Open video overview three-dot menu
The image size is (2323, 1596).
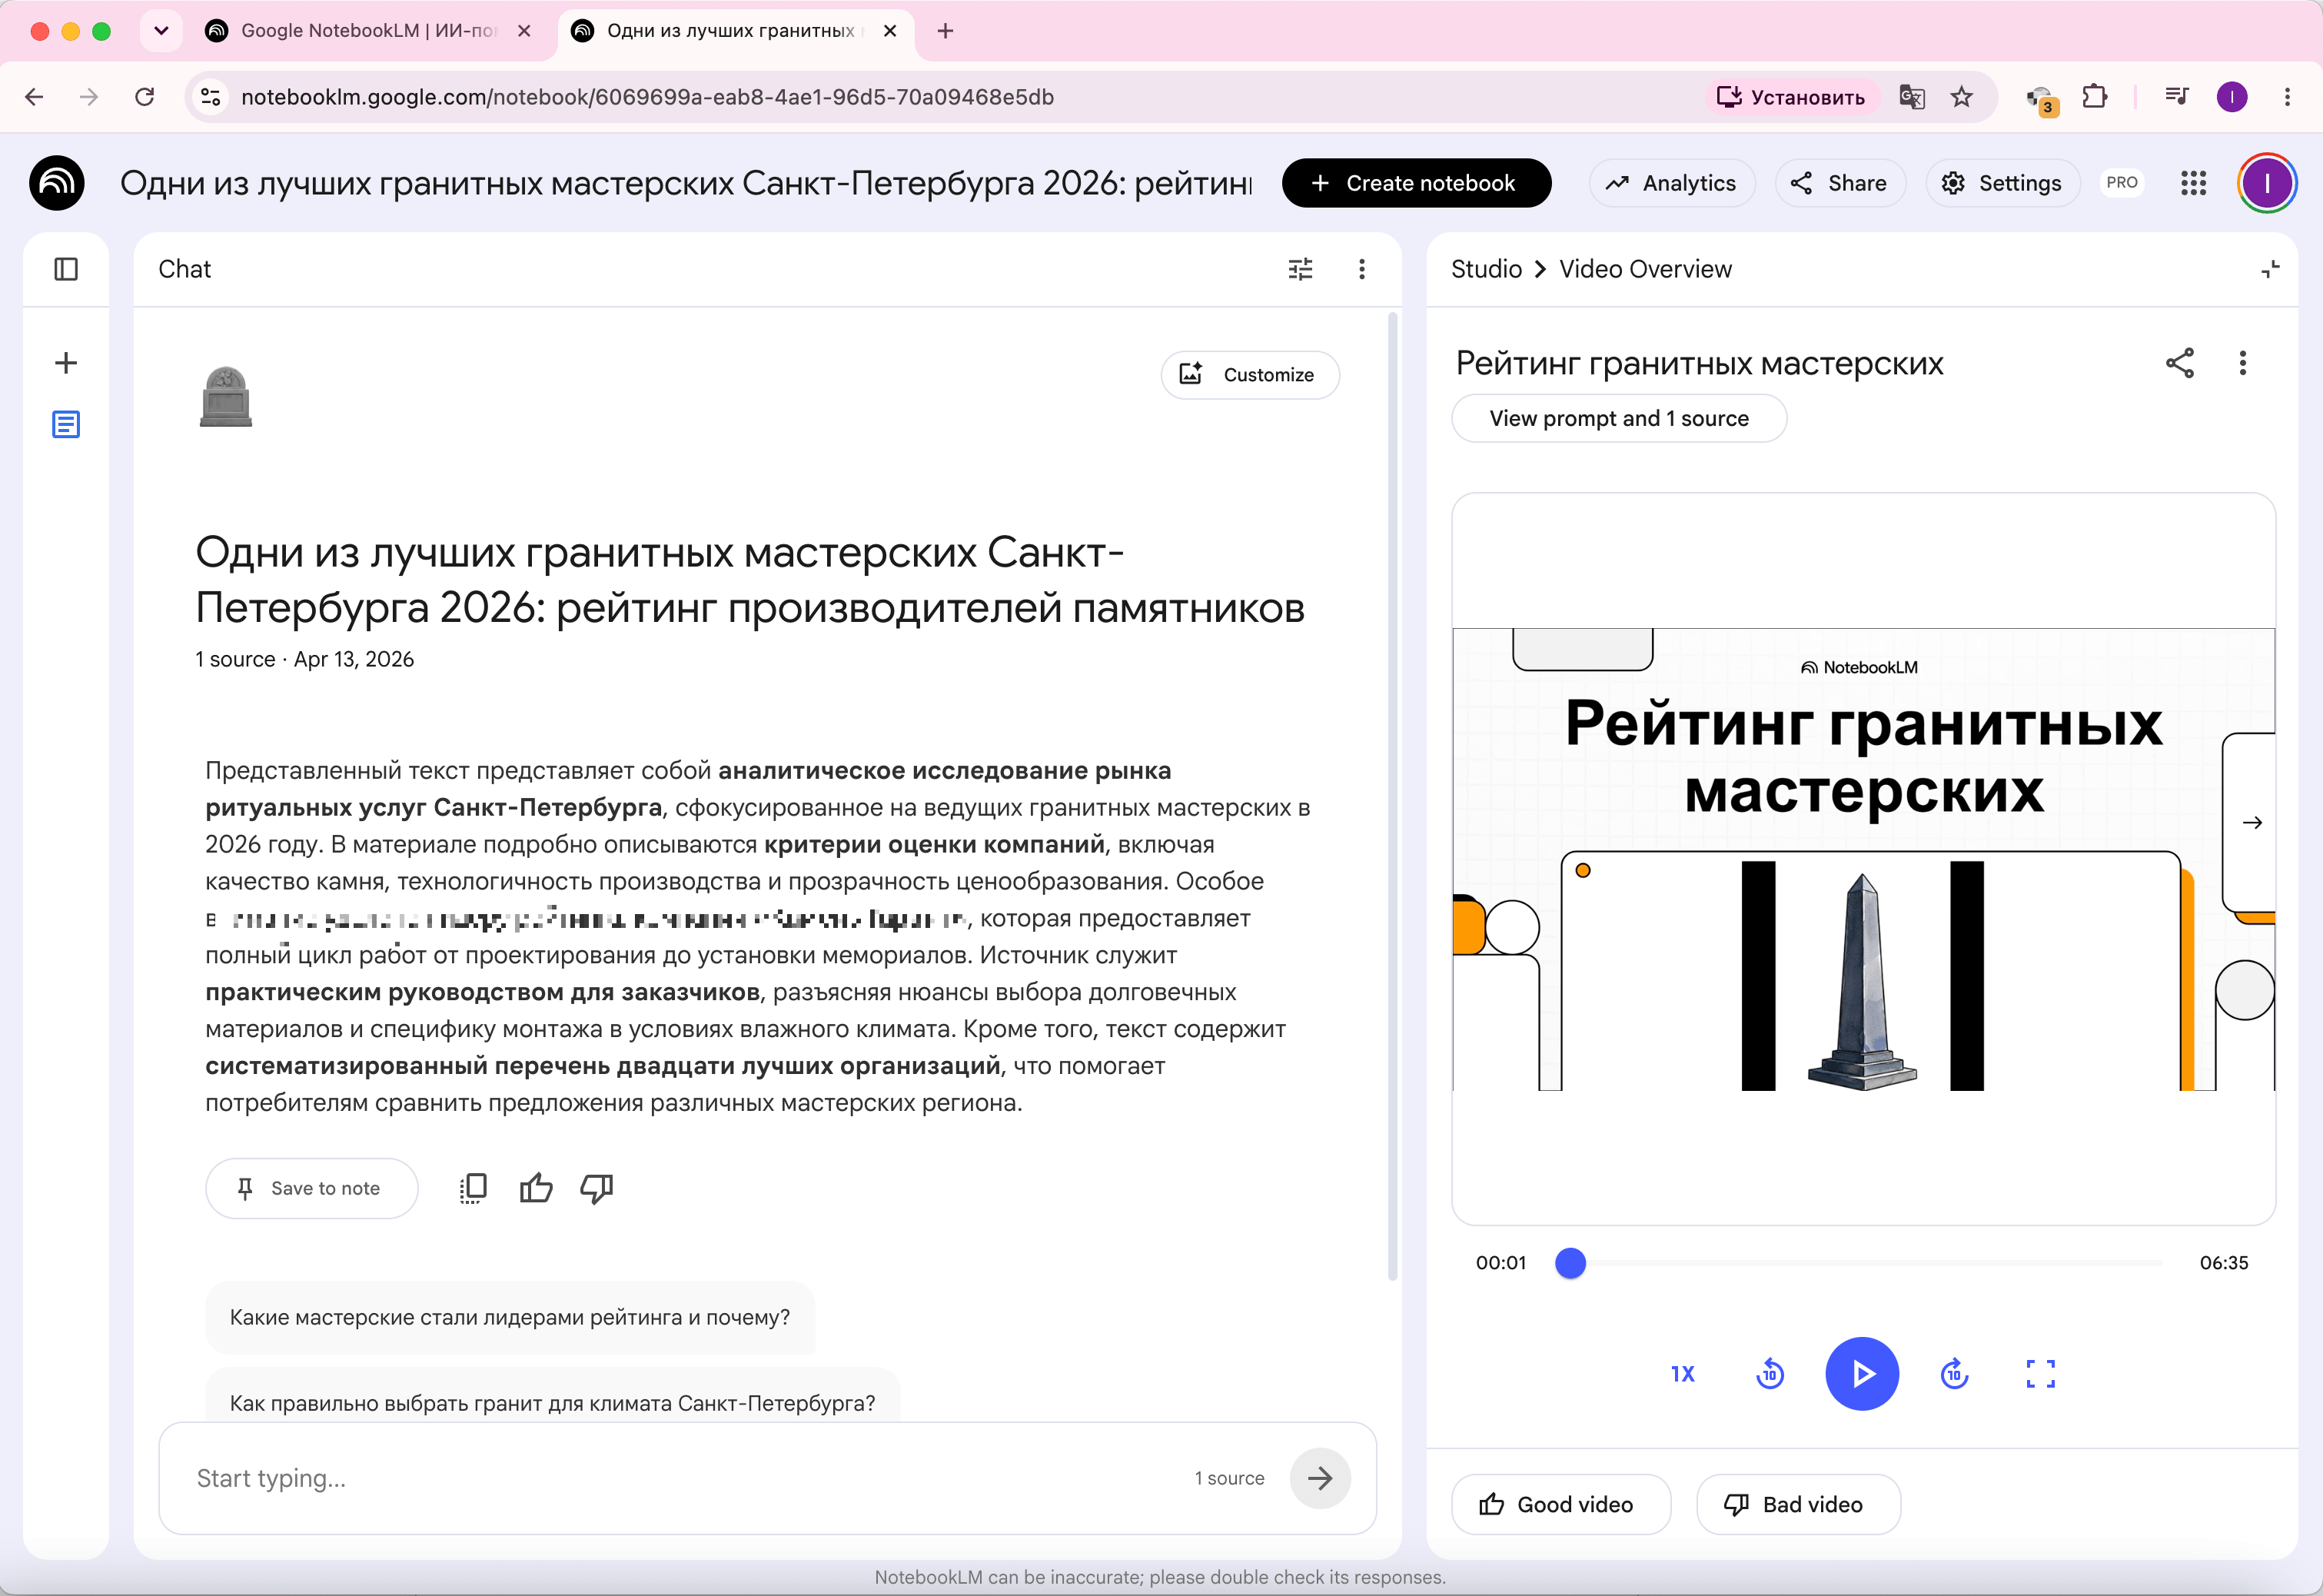pos(2243,363)
